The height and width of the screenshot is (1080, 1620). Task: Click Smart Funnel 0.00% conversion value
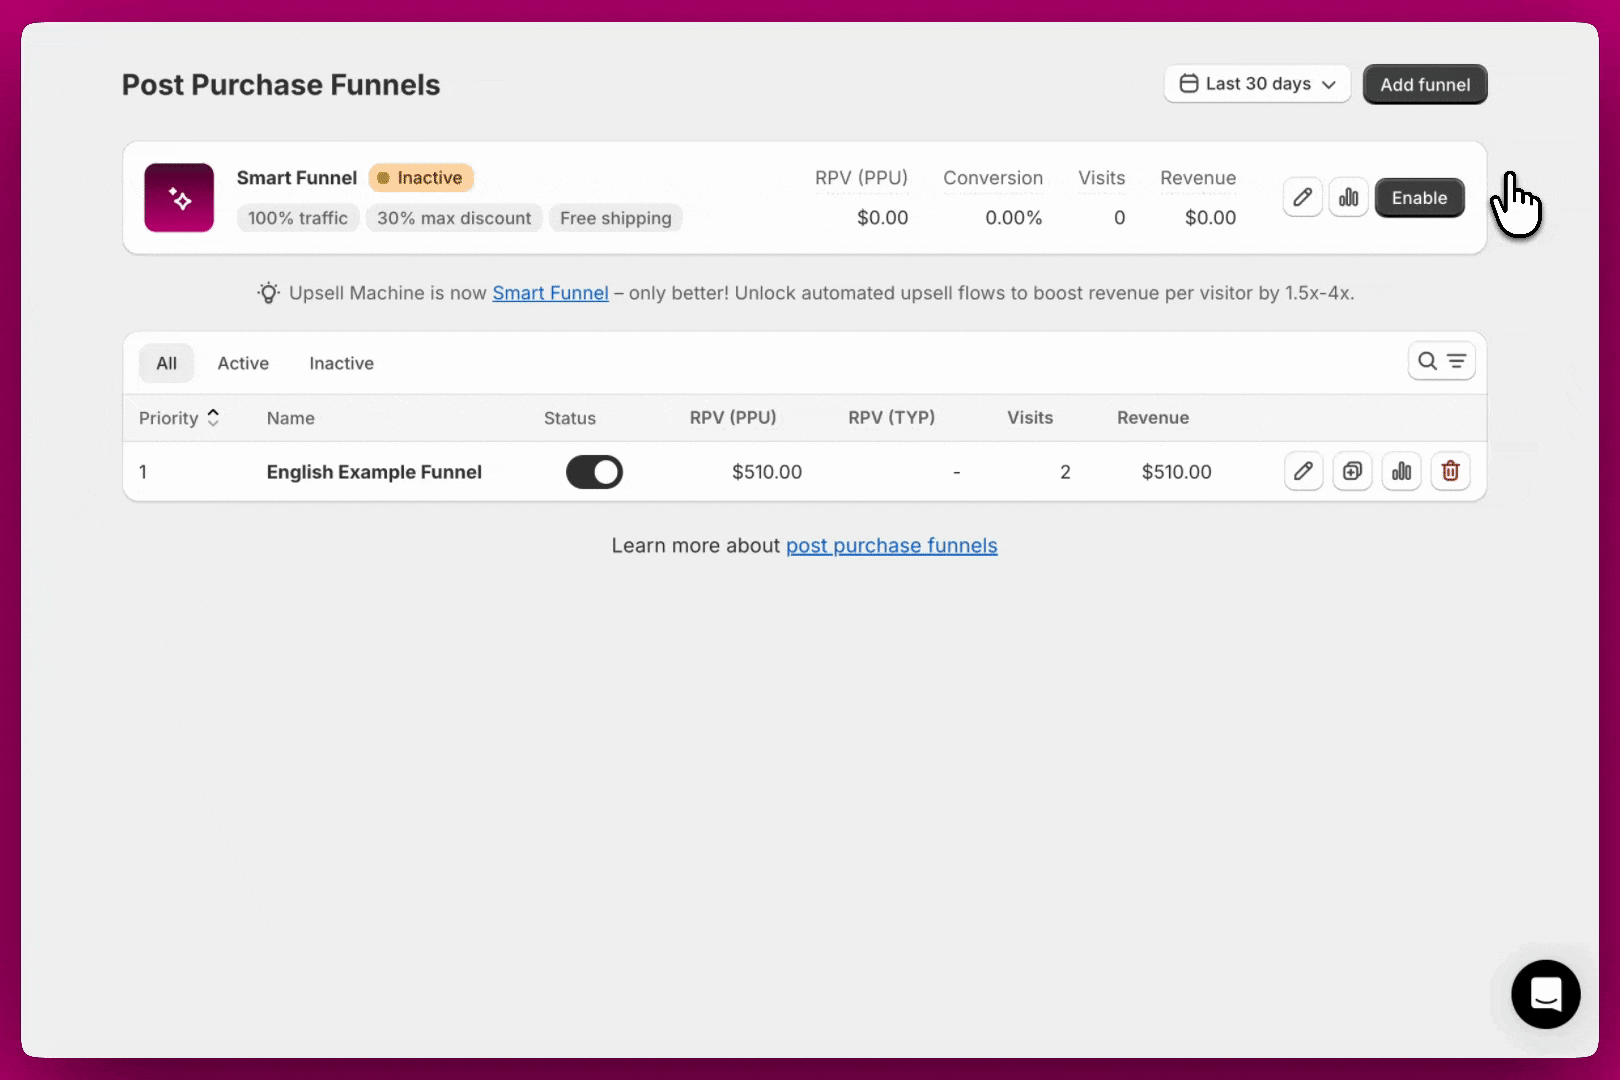[1013, 217]
